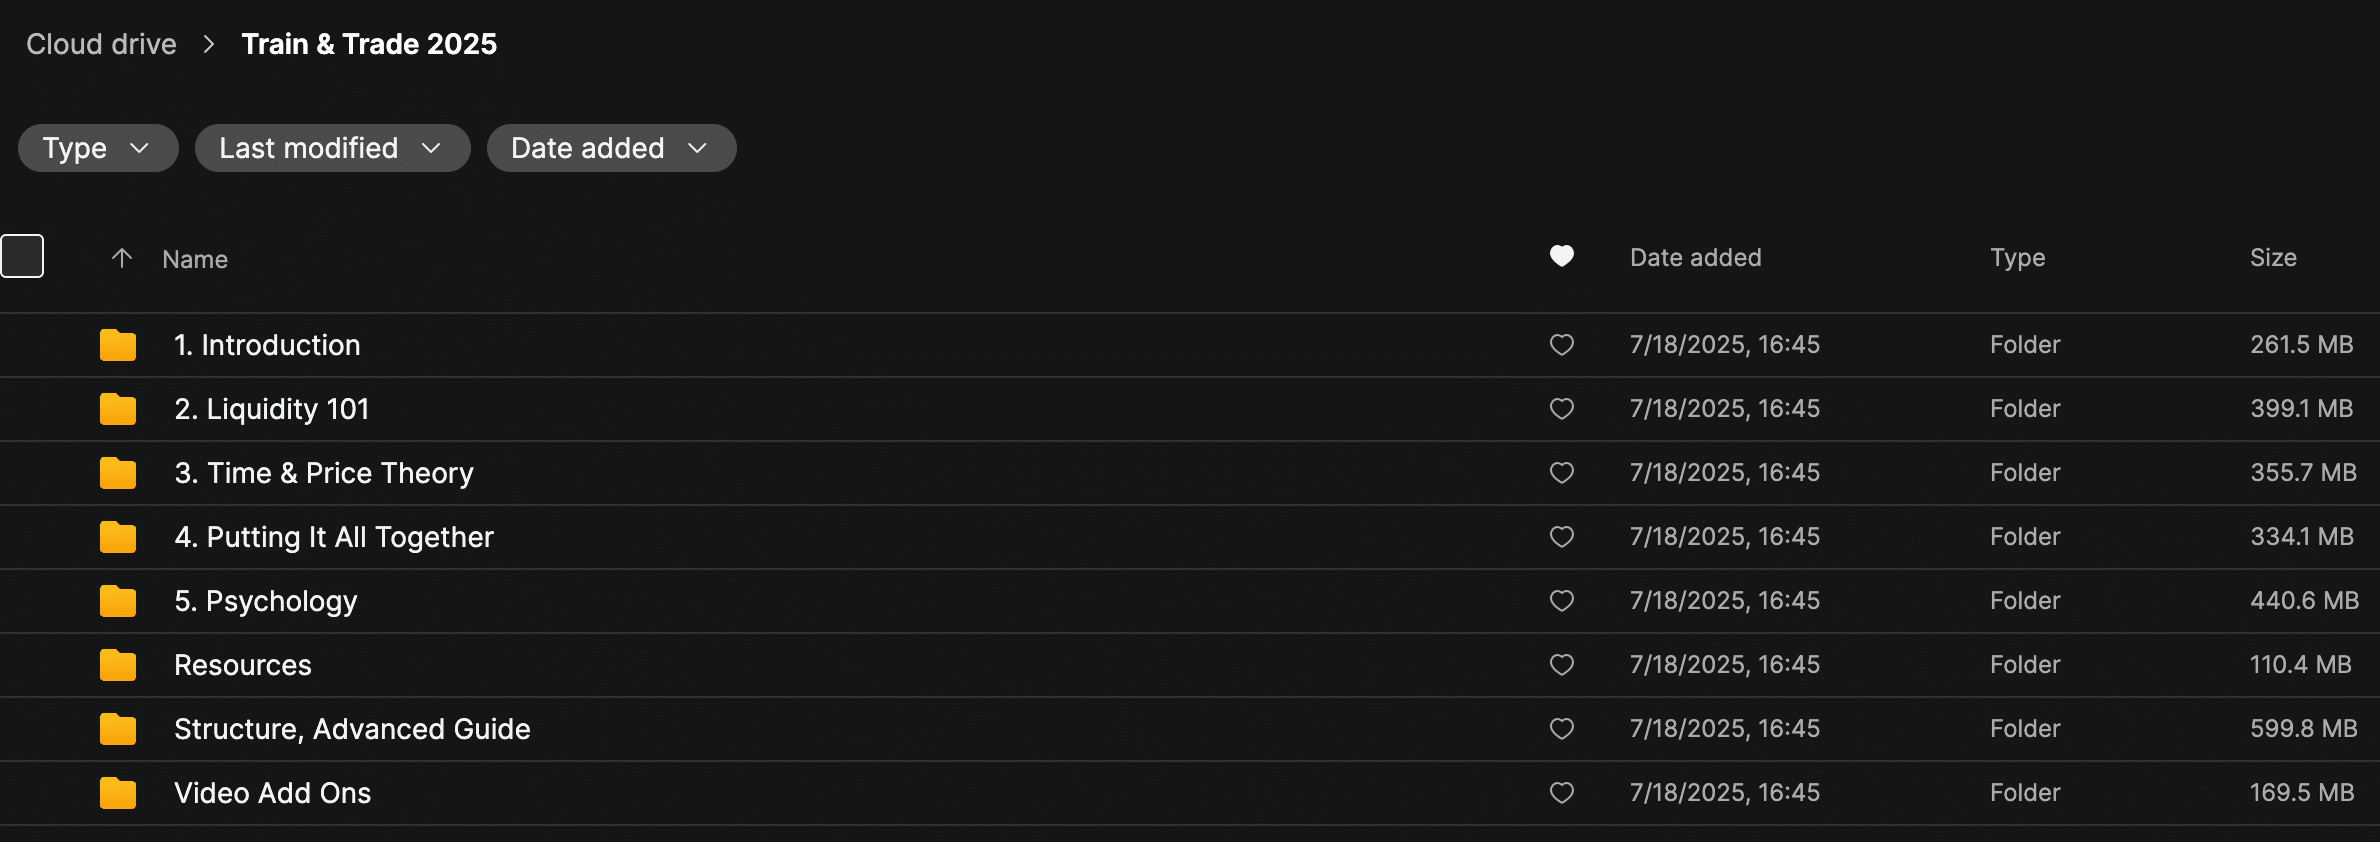
Task: Go back to Cloud drive breadcrumb
Action: [x=101, y=44]
